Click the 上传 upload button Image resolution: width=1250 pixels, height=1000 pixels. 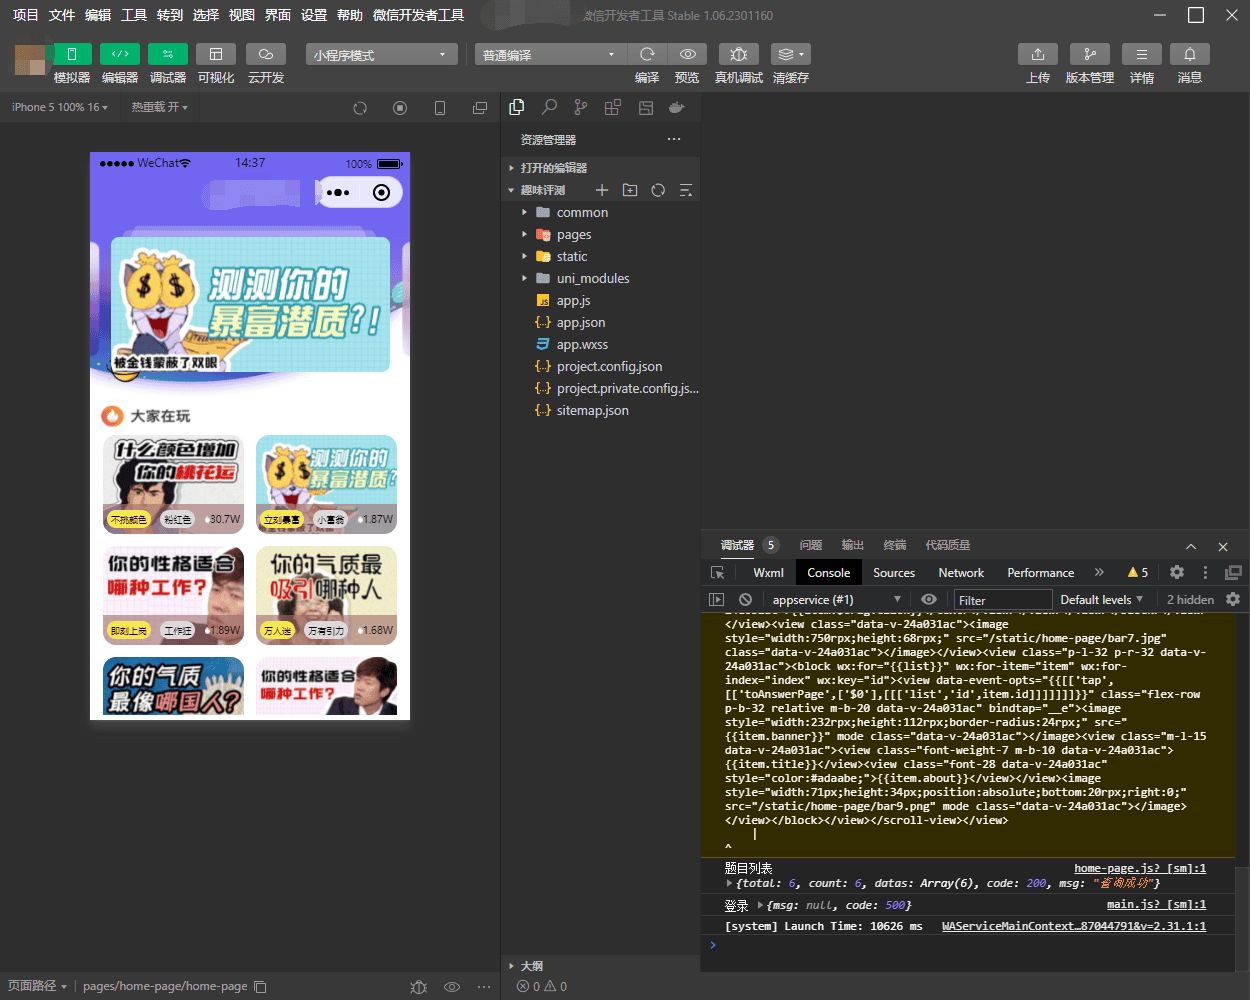pos(1038,54)
